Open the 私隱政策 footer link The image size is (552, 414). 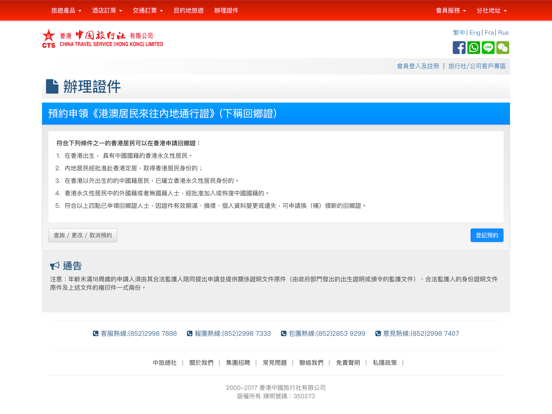(384, 363)
